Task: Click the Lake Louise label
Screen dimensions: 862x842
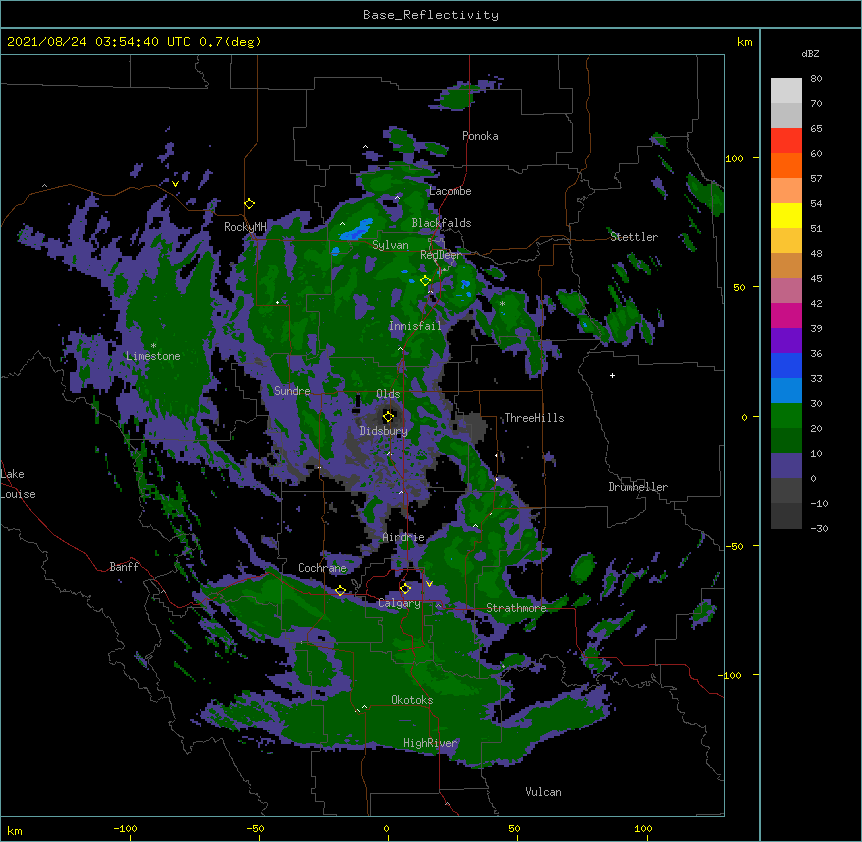Action: point(18,484)
